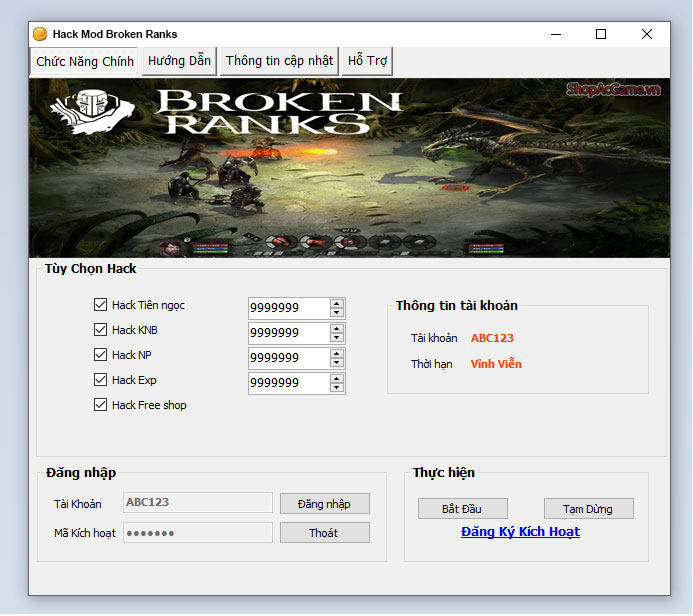Decrease Hack NP value with down arrow
The height and width of the screenshot is (616, 693).
[x=337, y=362]
